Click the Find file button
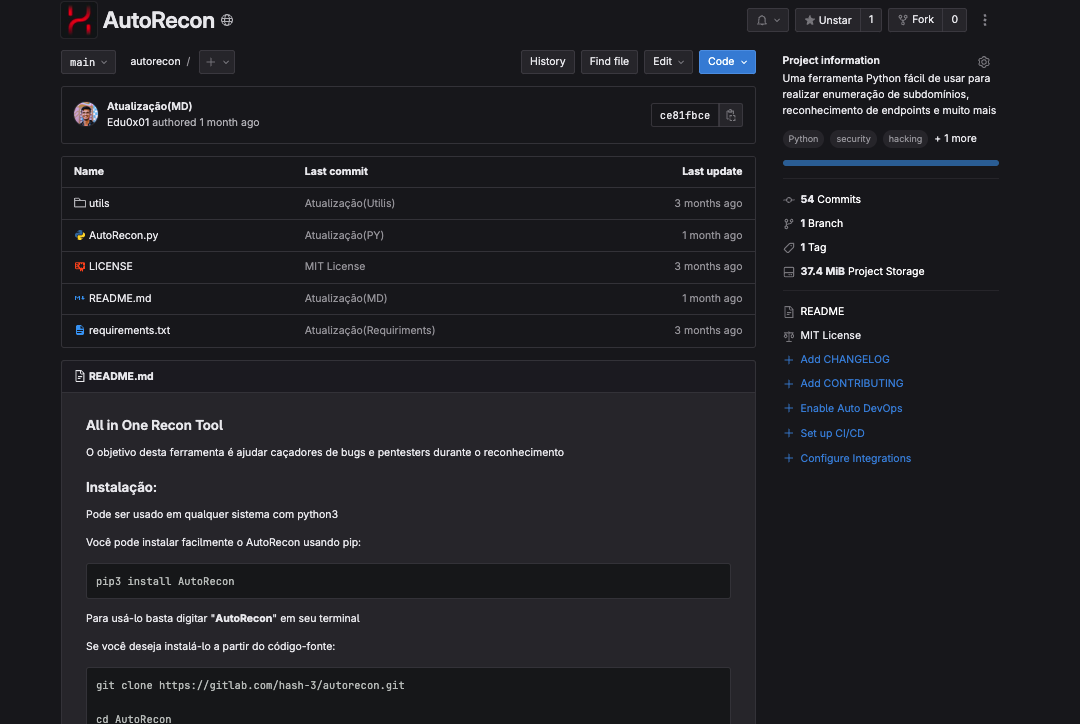Viewport: 1080px width, 724px height. click(609, 62)
